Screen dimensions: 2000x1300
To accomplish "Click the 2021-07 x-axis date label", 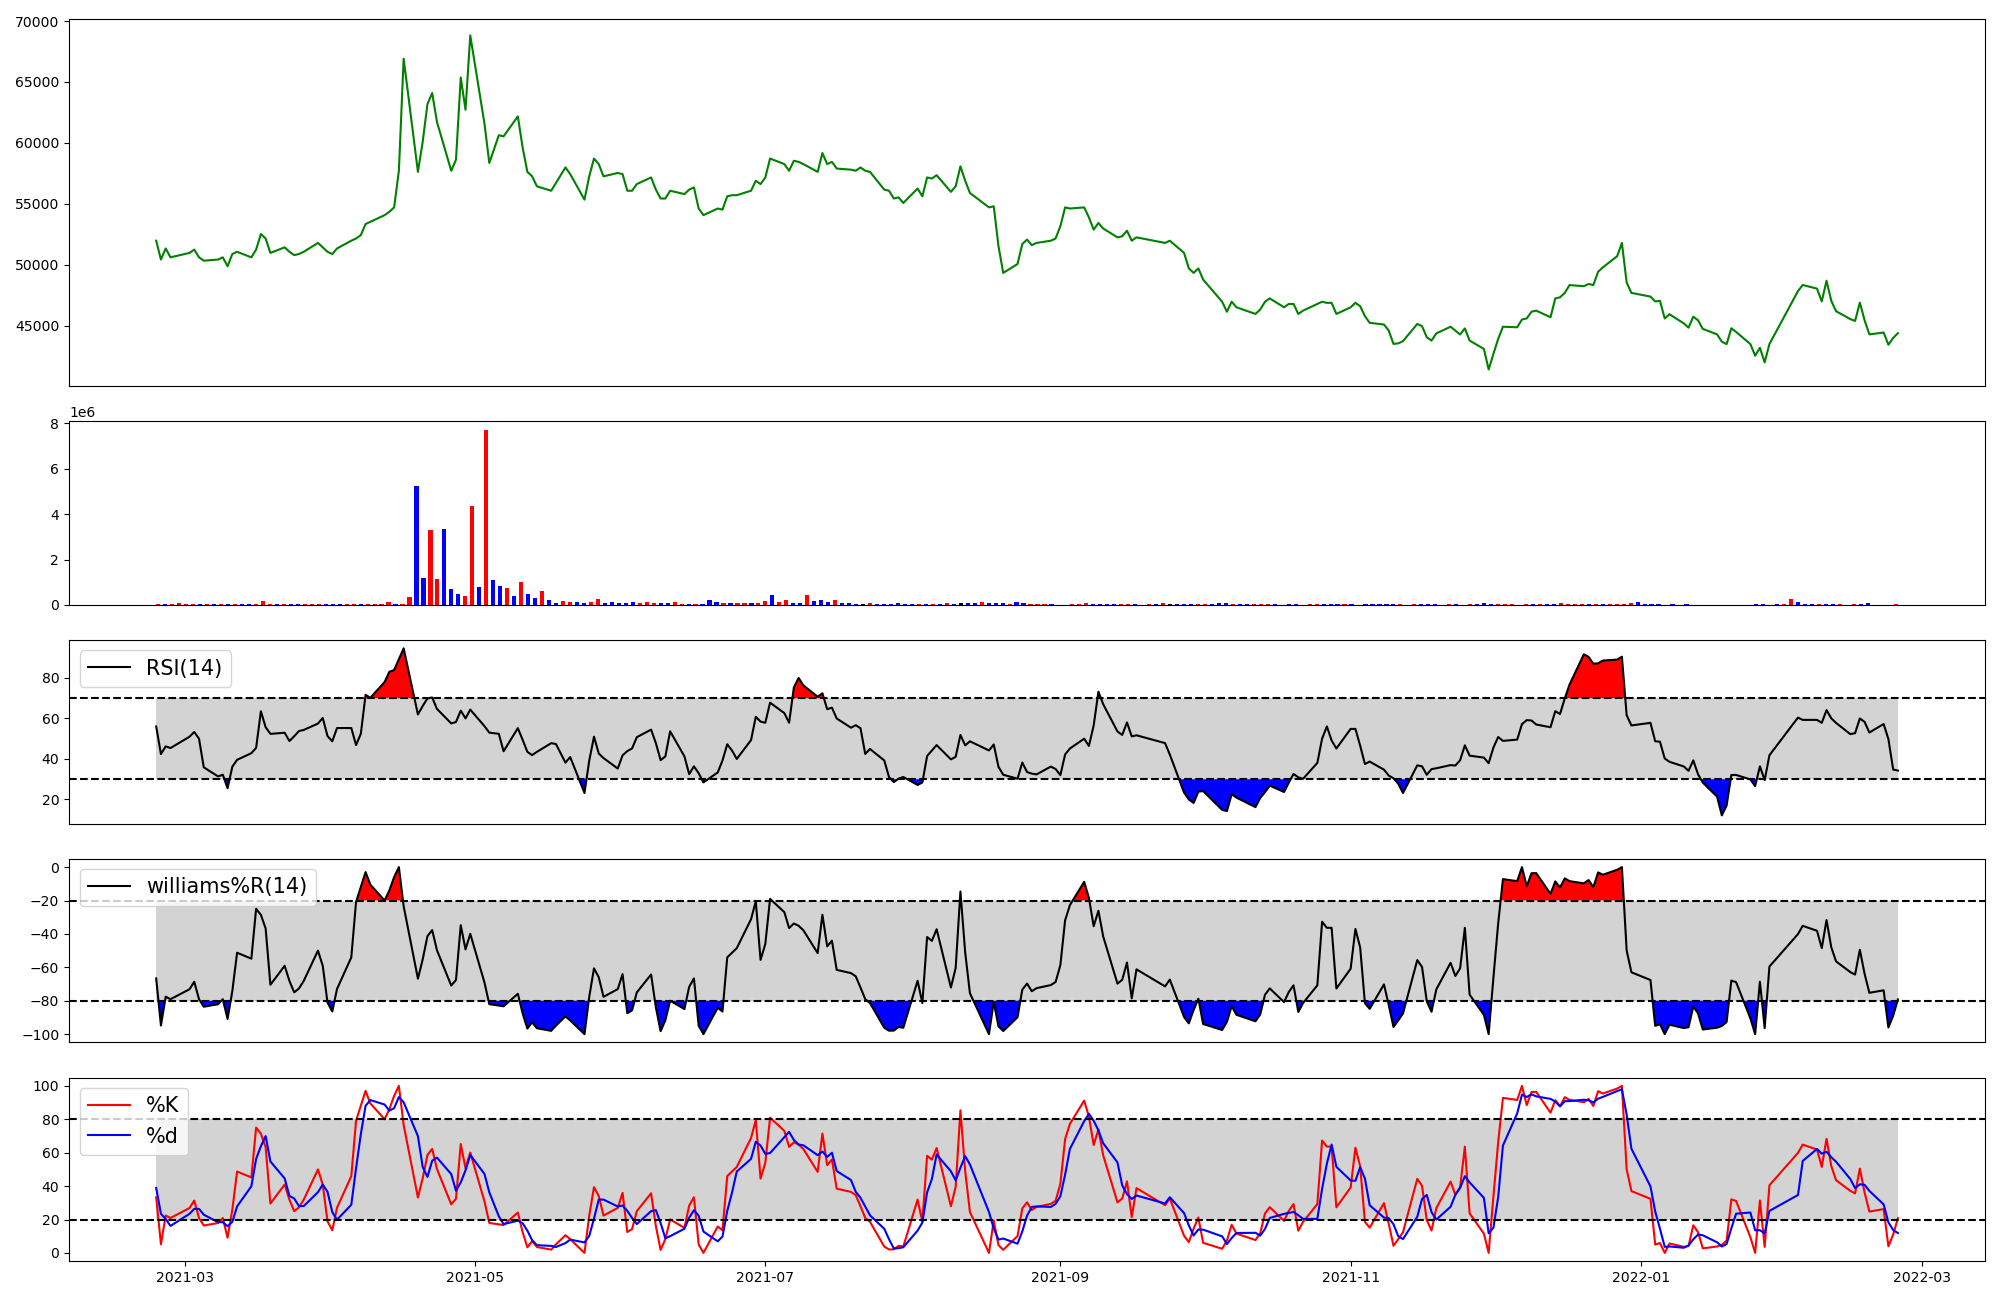I will 765,1277.
